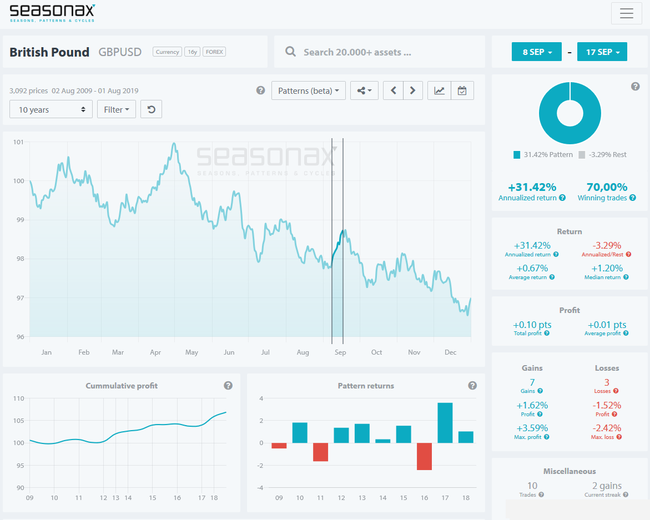This screenshot has height=520, width=650.
Task: Open the hamburger navigation menu
Action: (626, 13)
